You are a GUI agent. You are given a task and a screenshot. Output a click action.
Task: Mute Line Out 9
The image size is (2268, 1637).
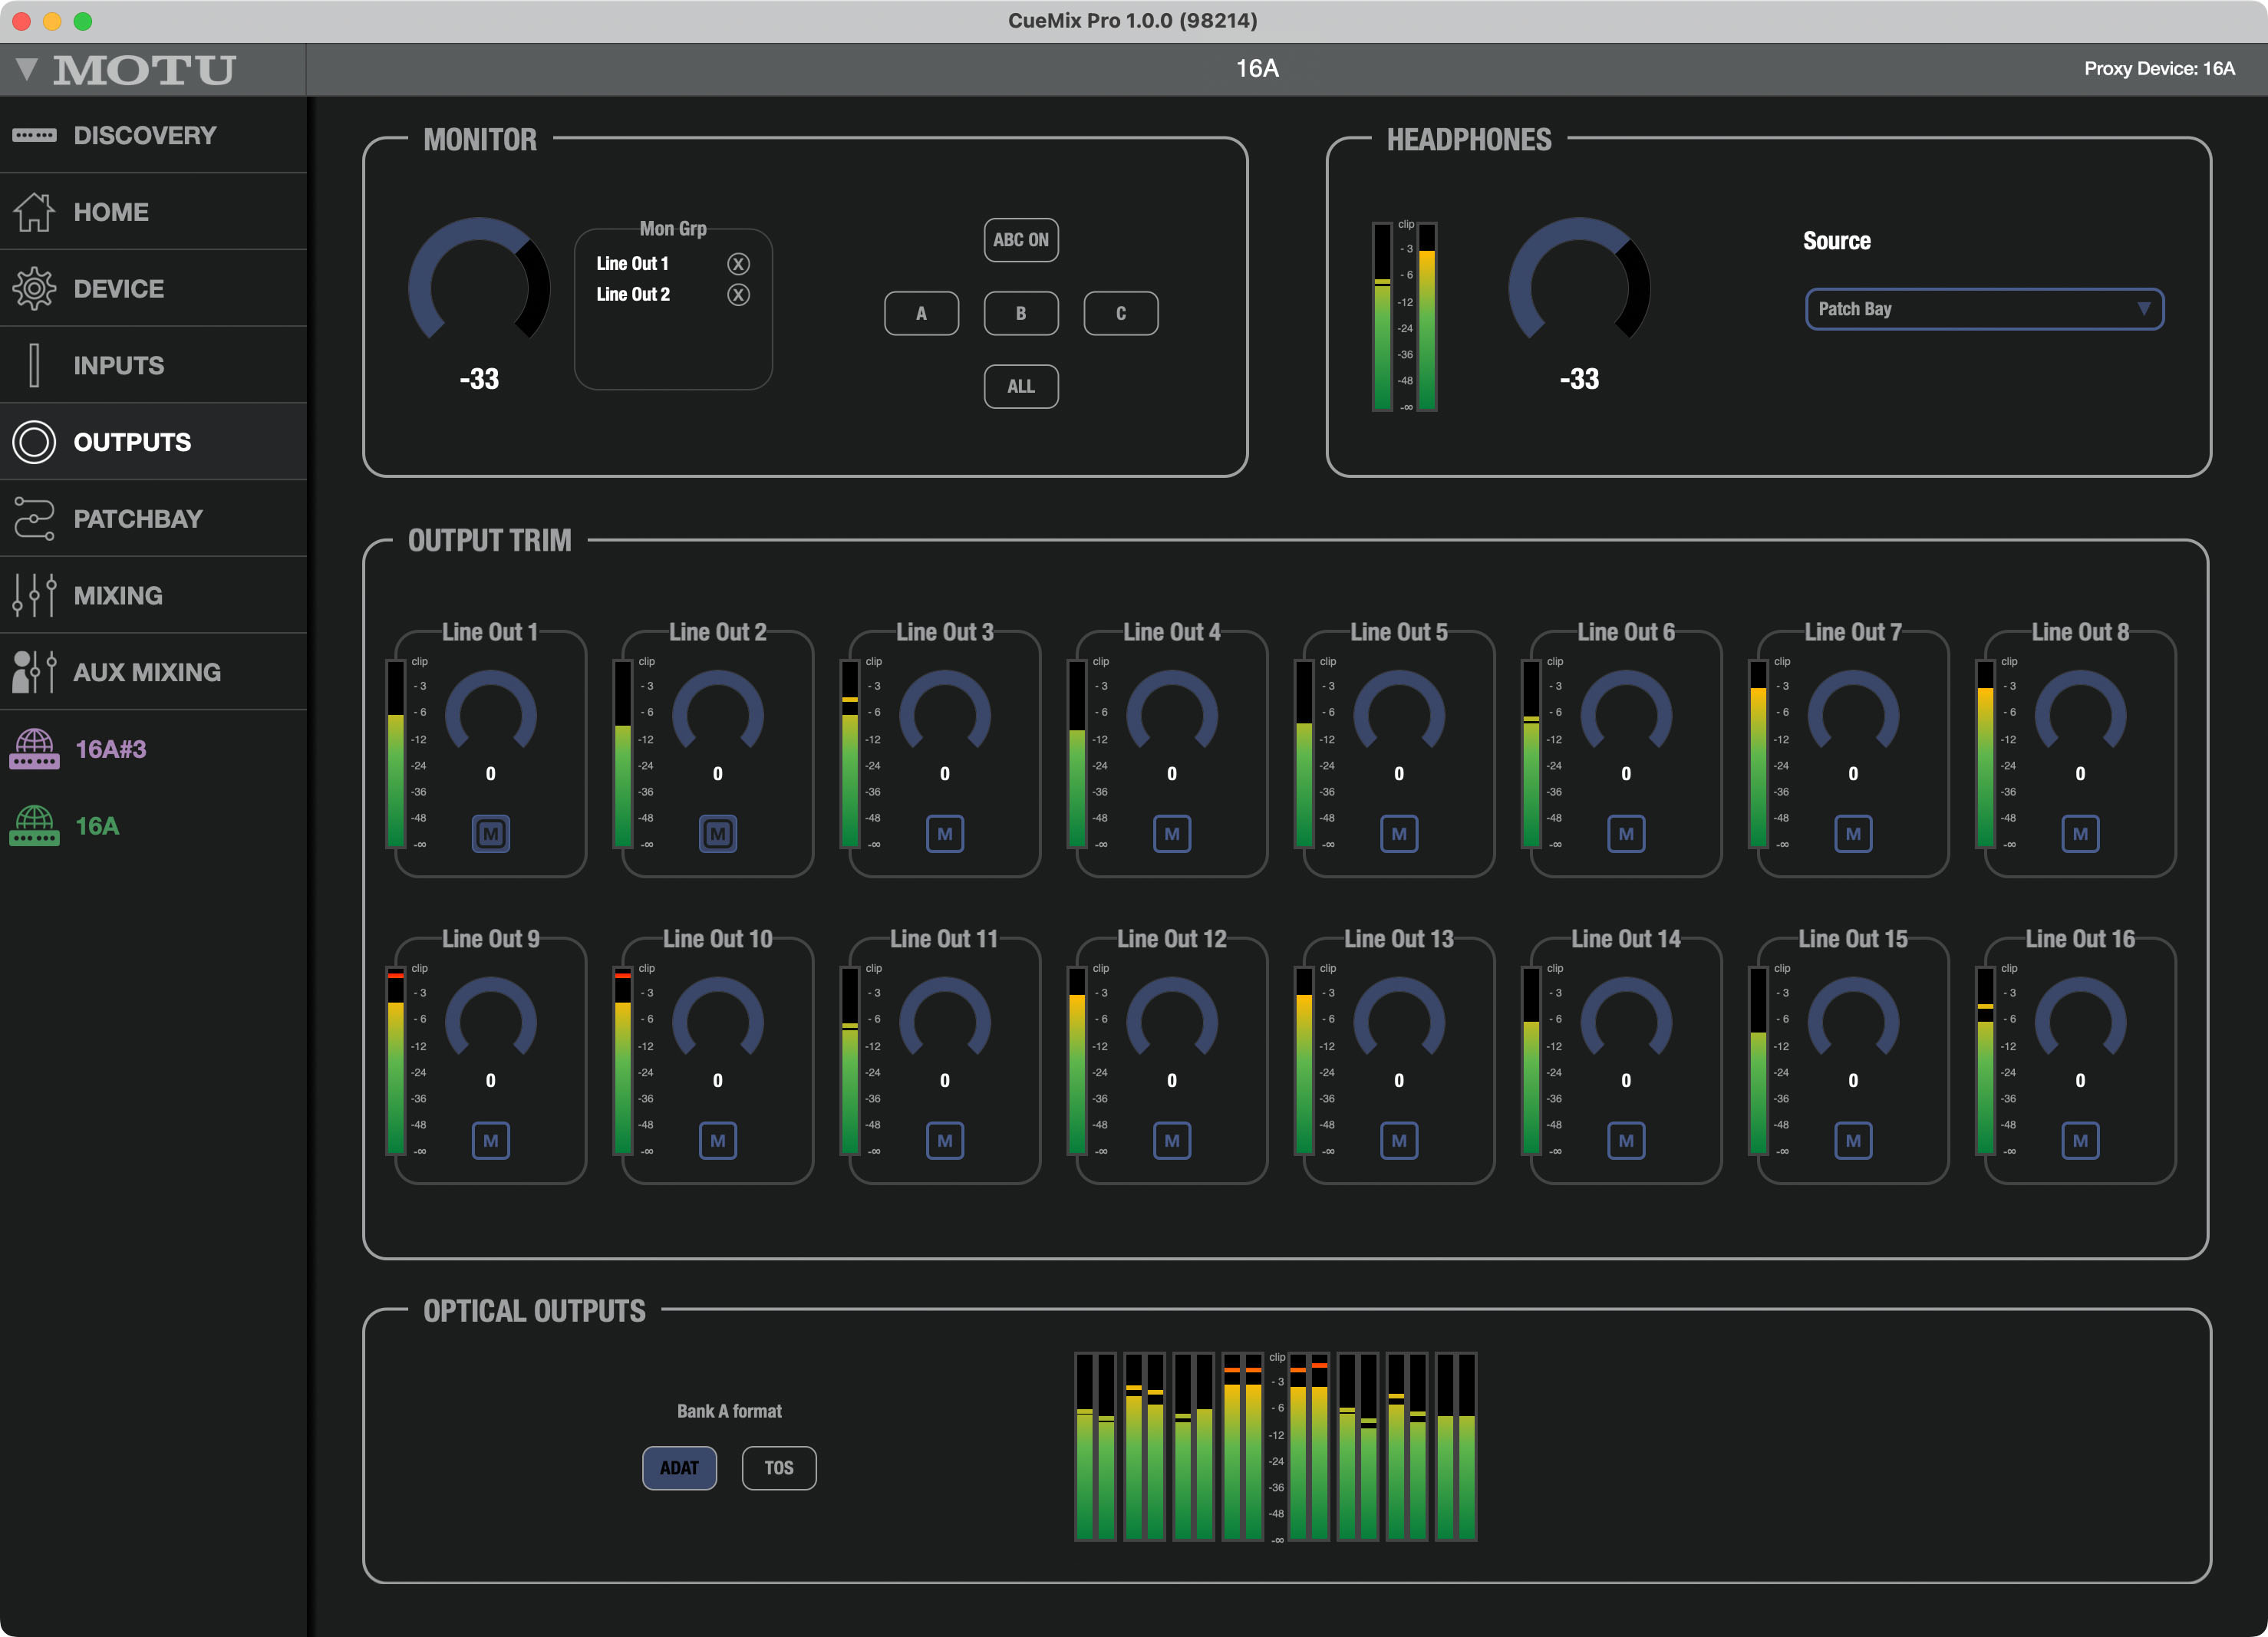(491, 1141)
